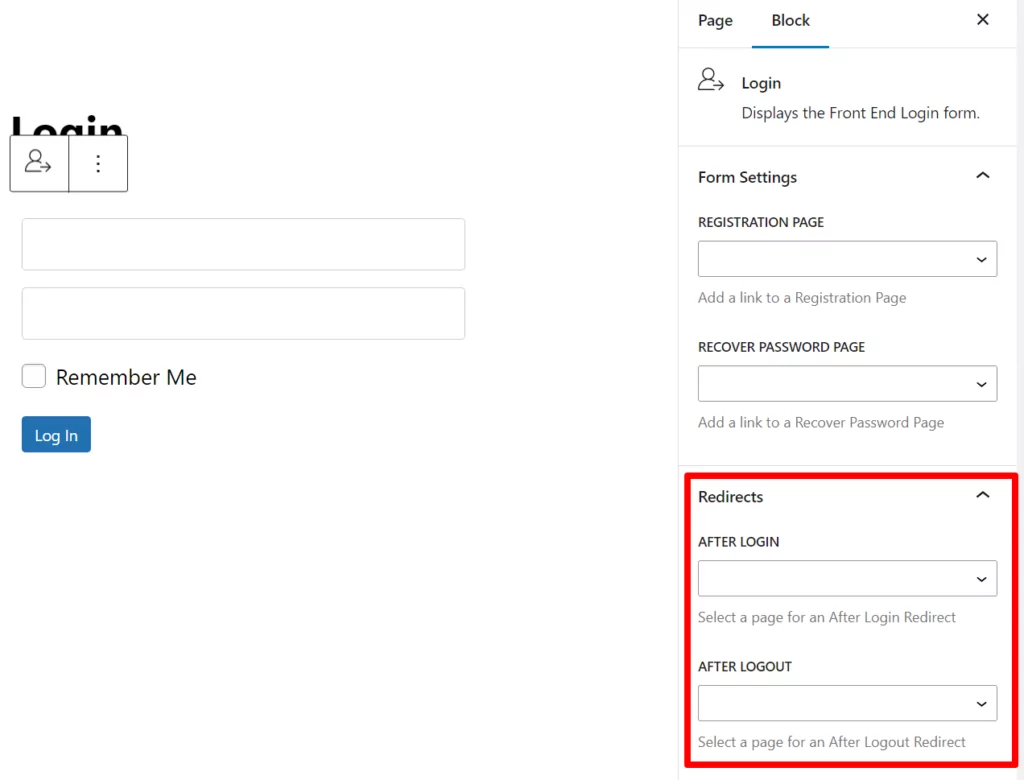Click the 'Redirects' panel title
The width and height of the screenshot is (1024, 780).
(x=730, y=496)
